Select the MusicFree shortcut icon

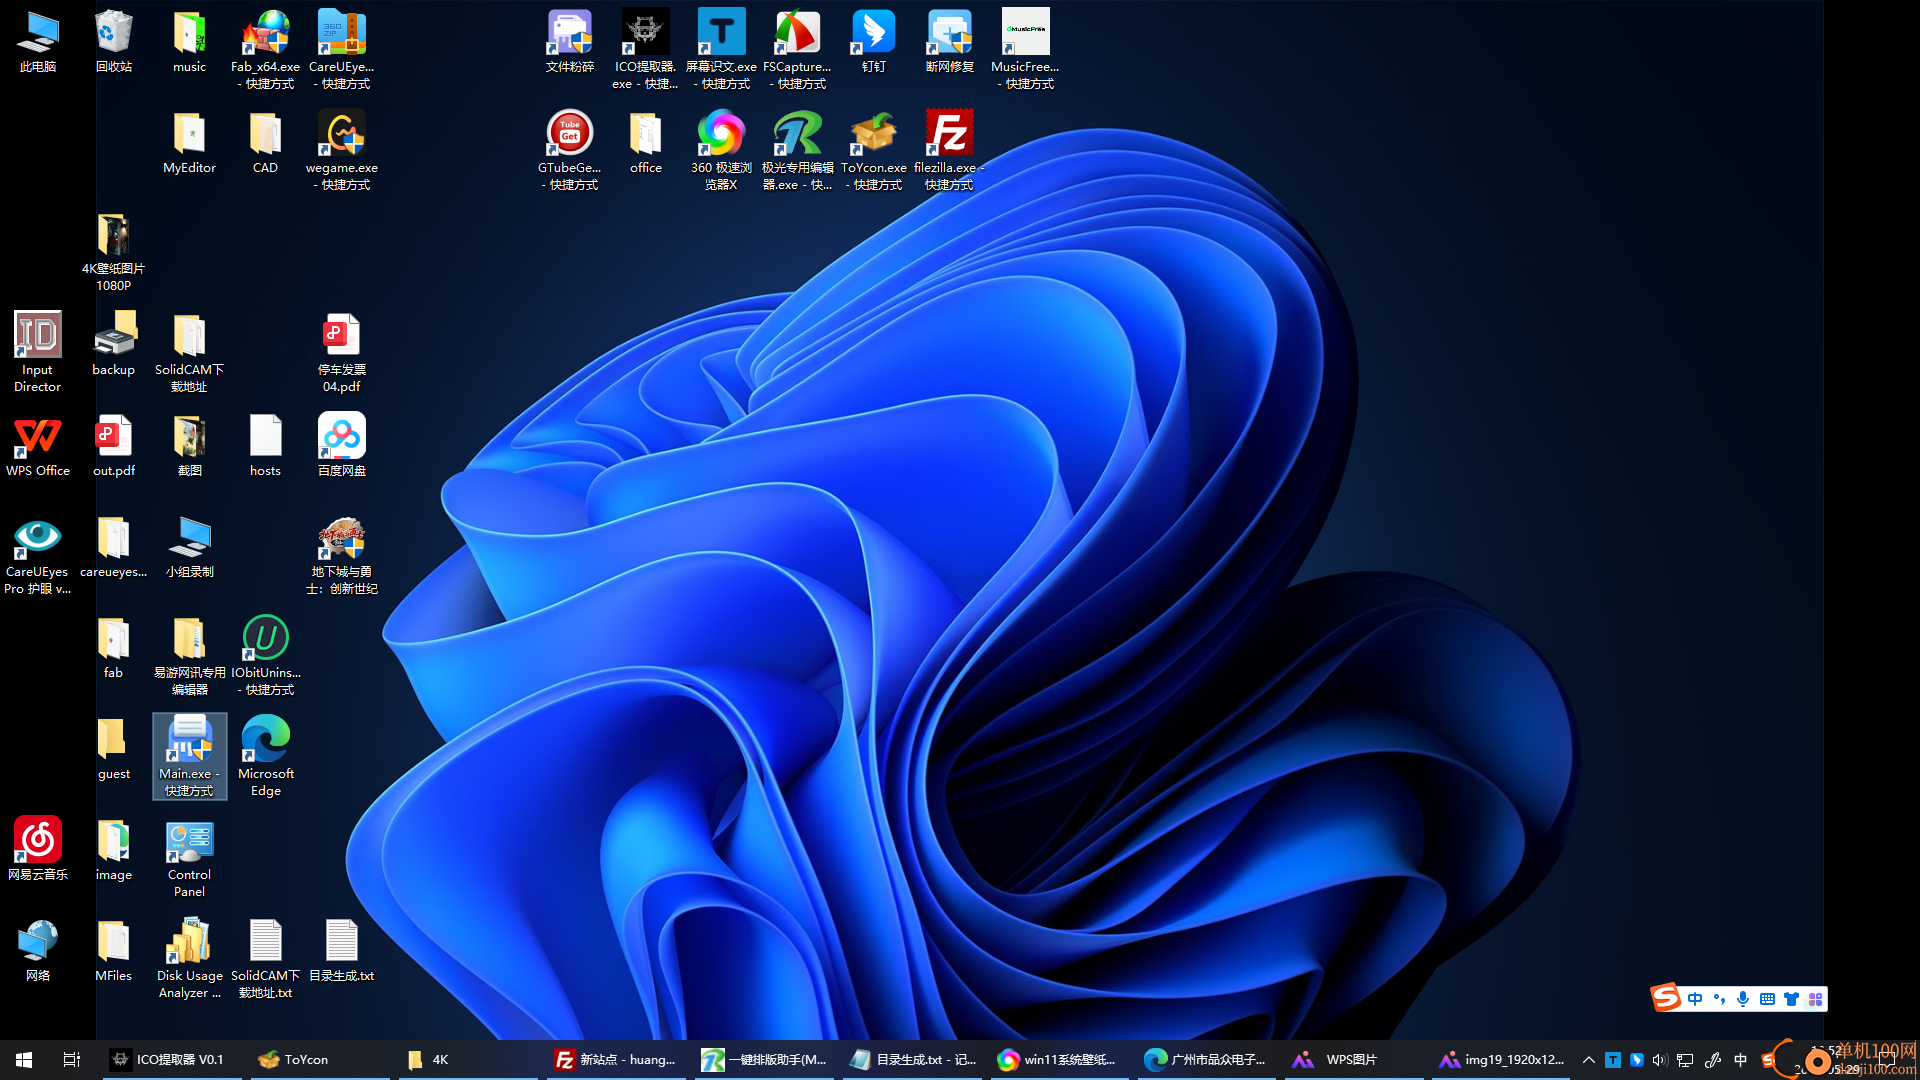(x=1025, y=50)
